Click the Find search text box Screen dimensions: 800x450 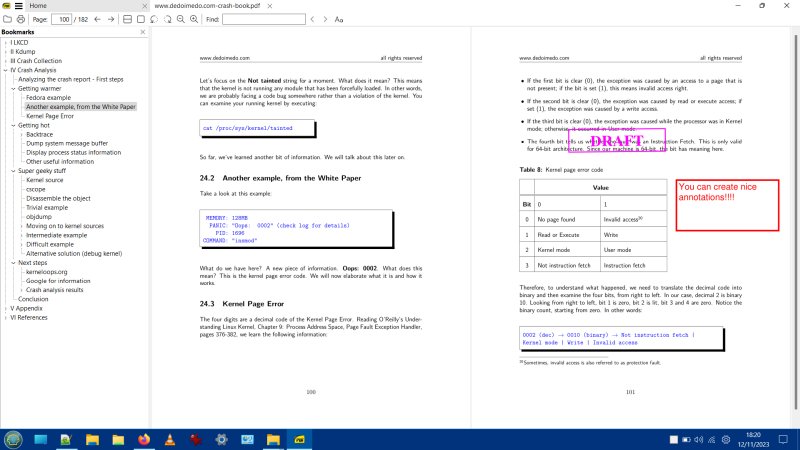264,19
